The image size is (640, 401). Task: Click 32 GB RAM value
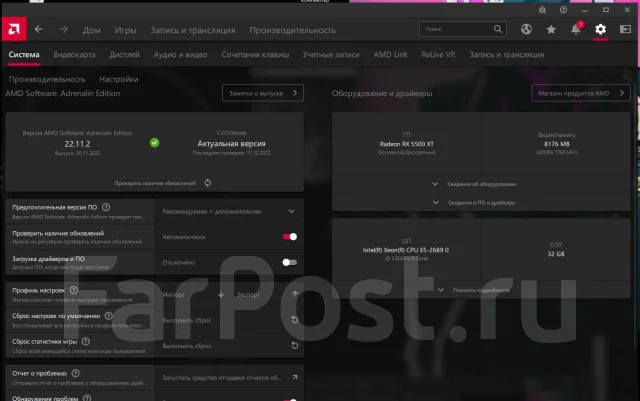(x=556, y=254)
